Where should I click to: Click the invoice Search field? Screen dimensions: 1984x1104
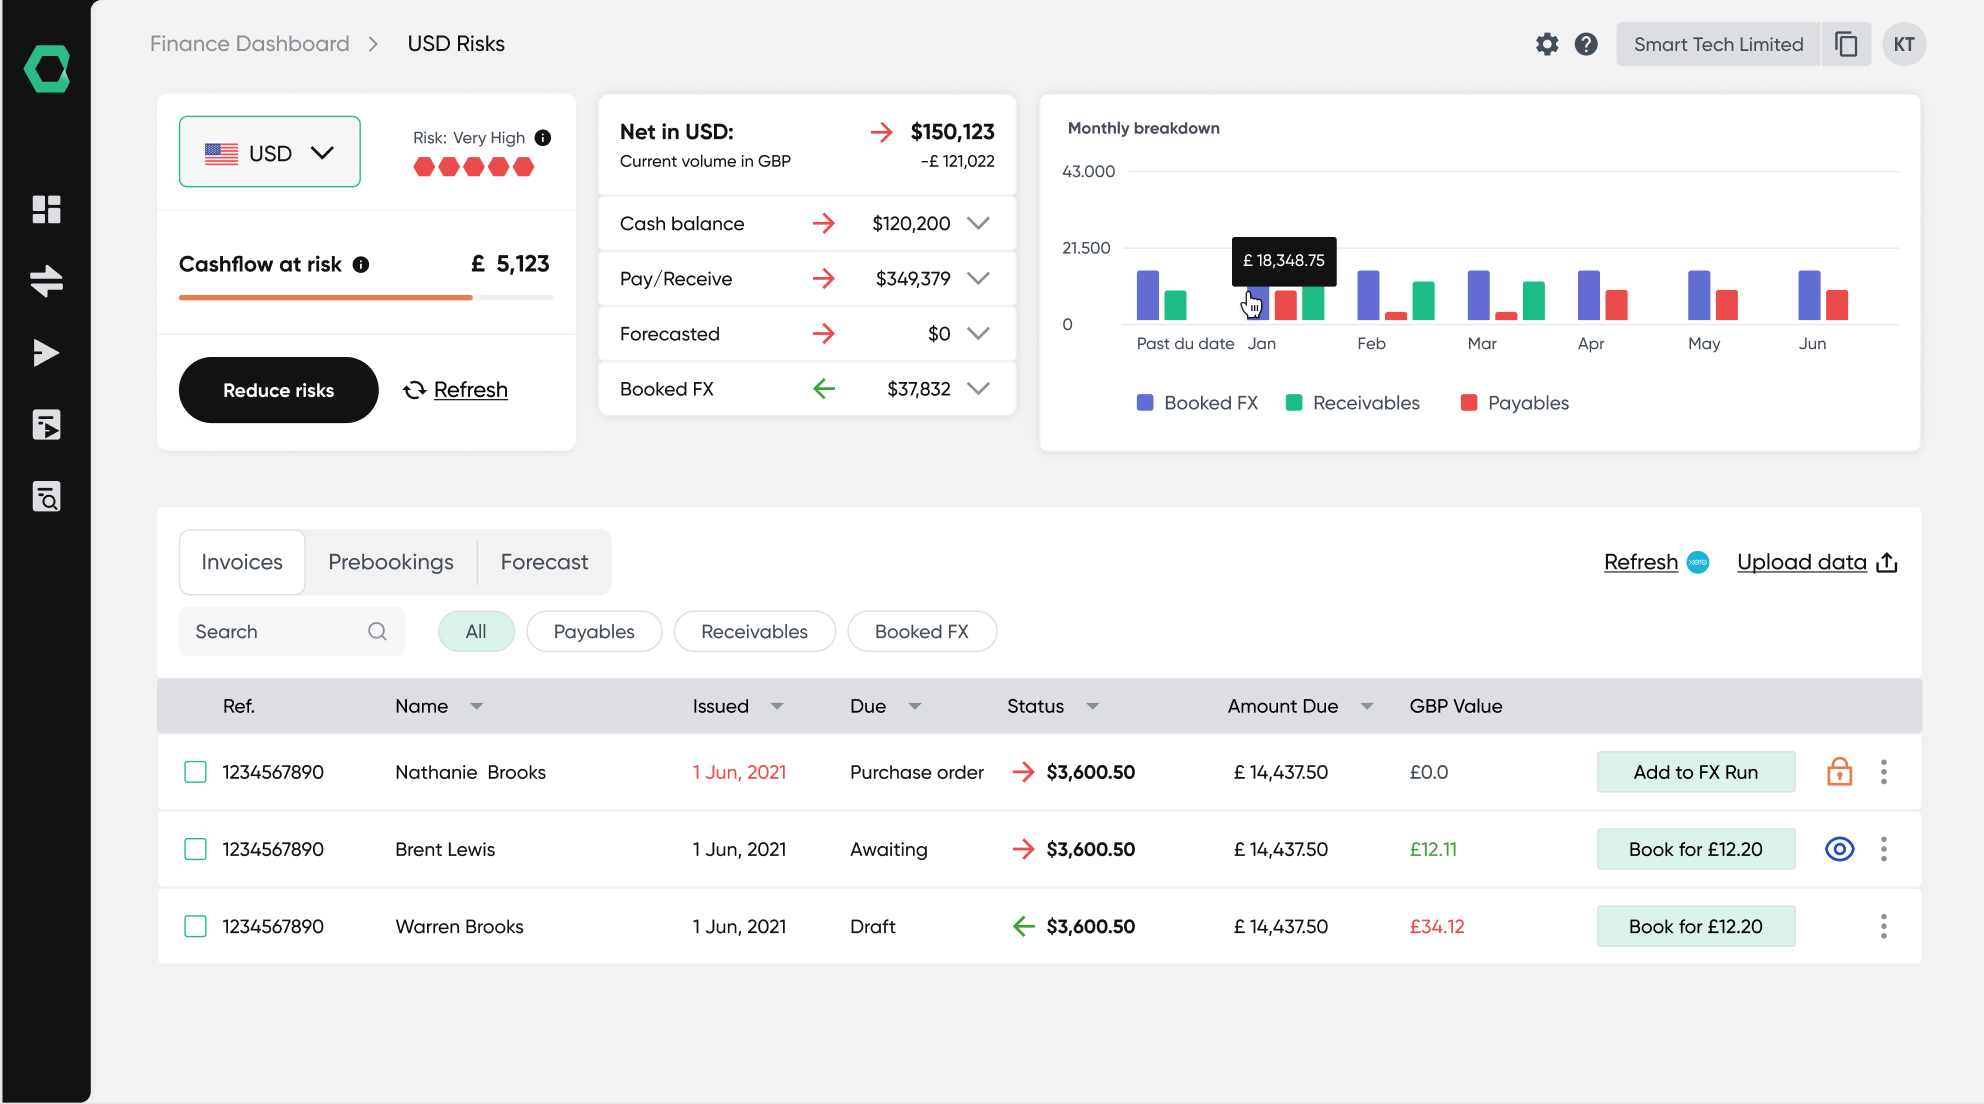tap(280, 631)
